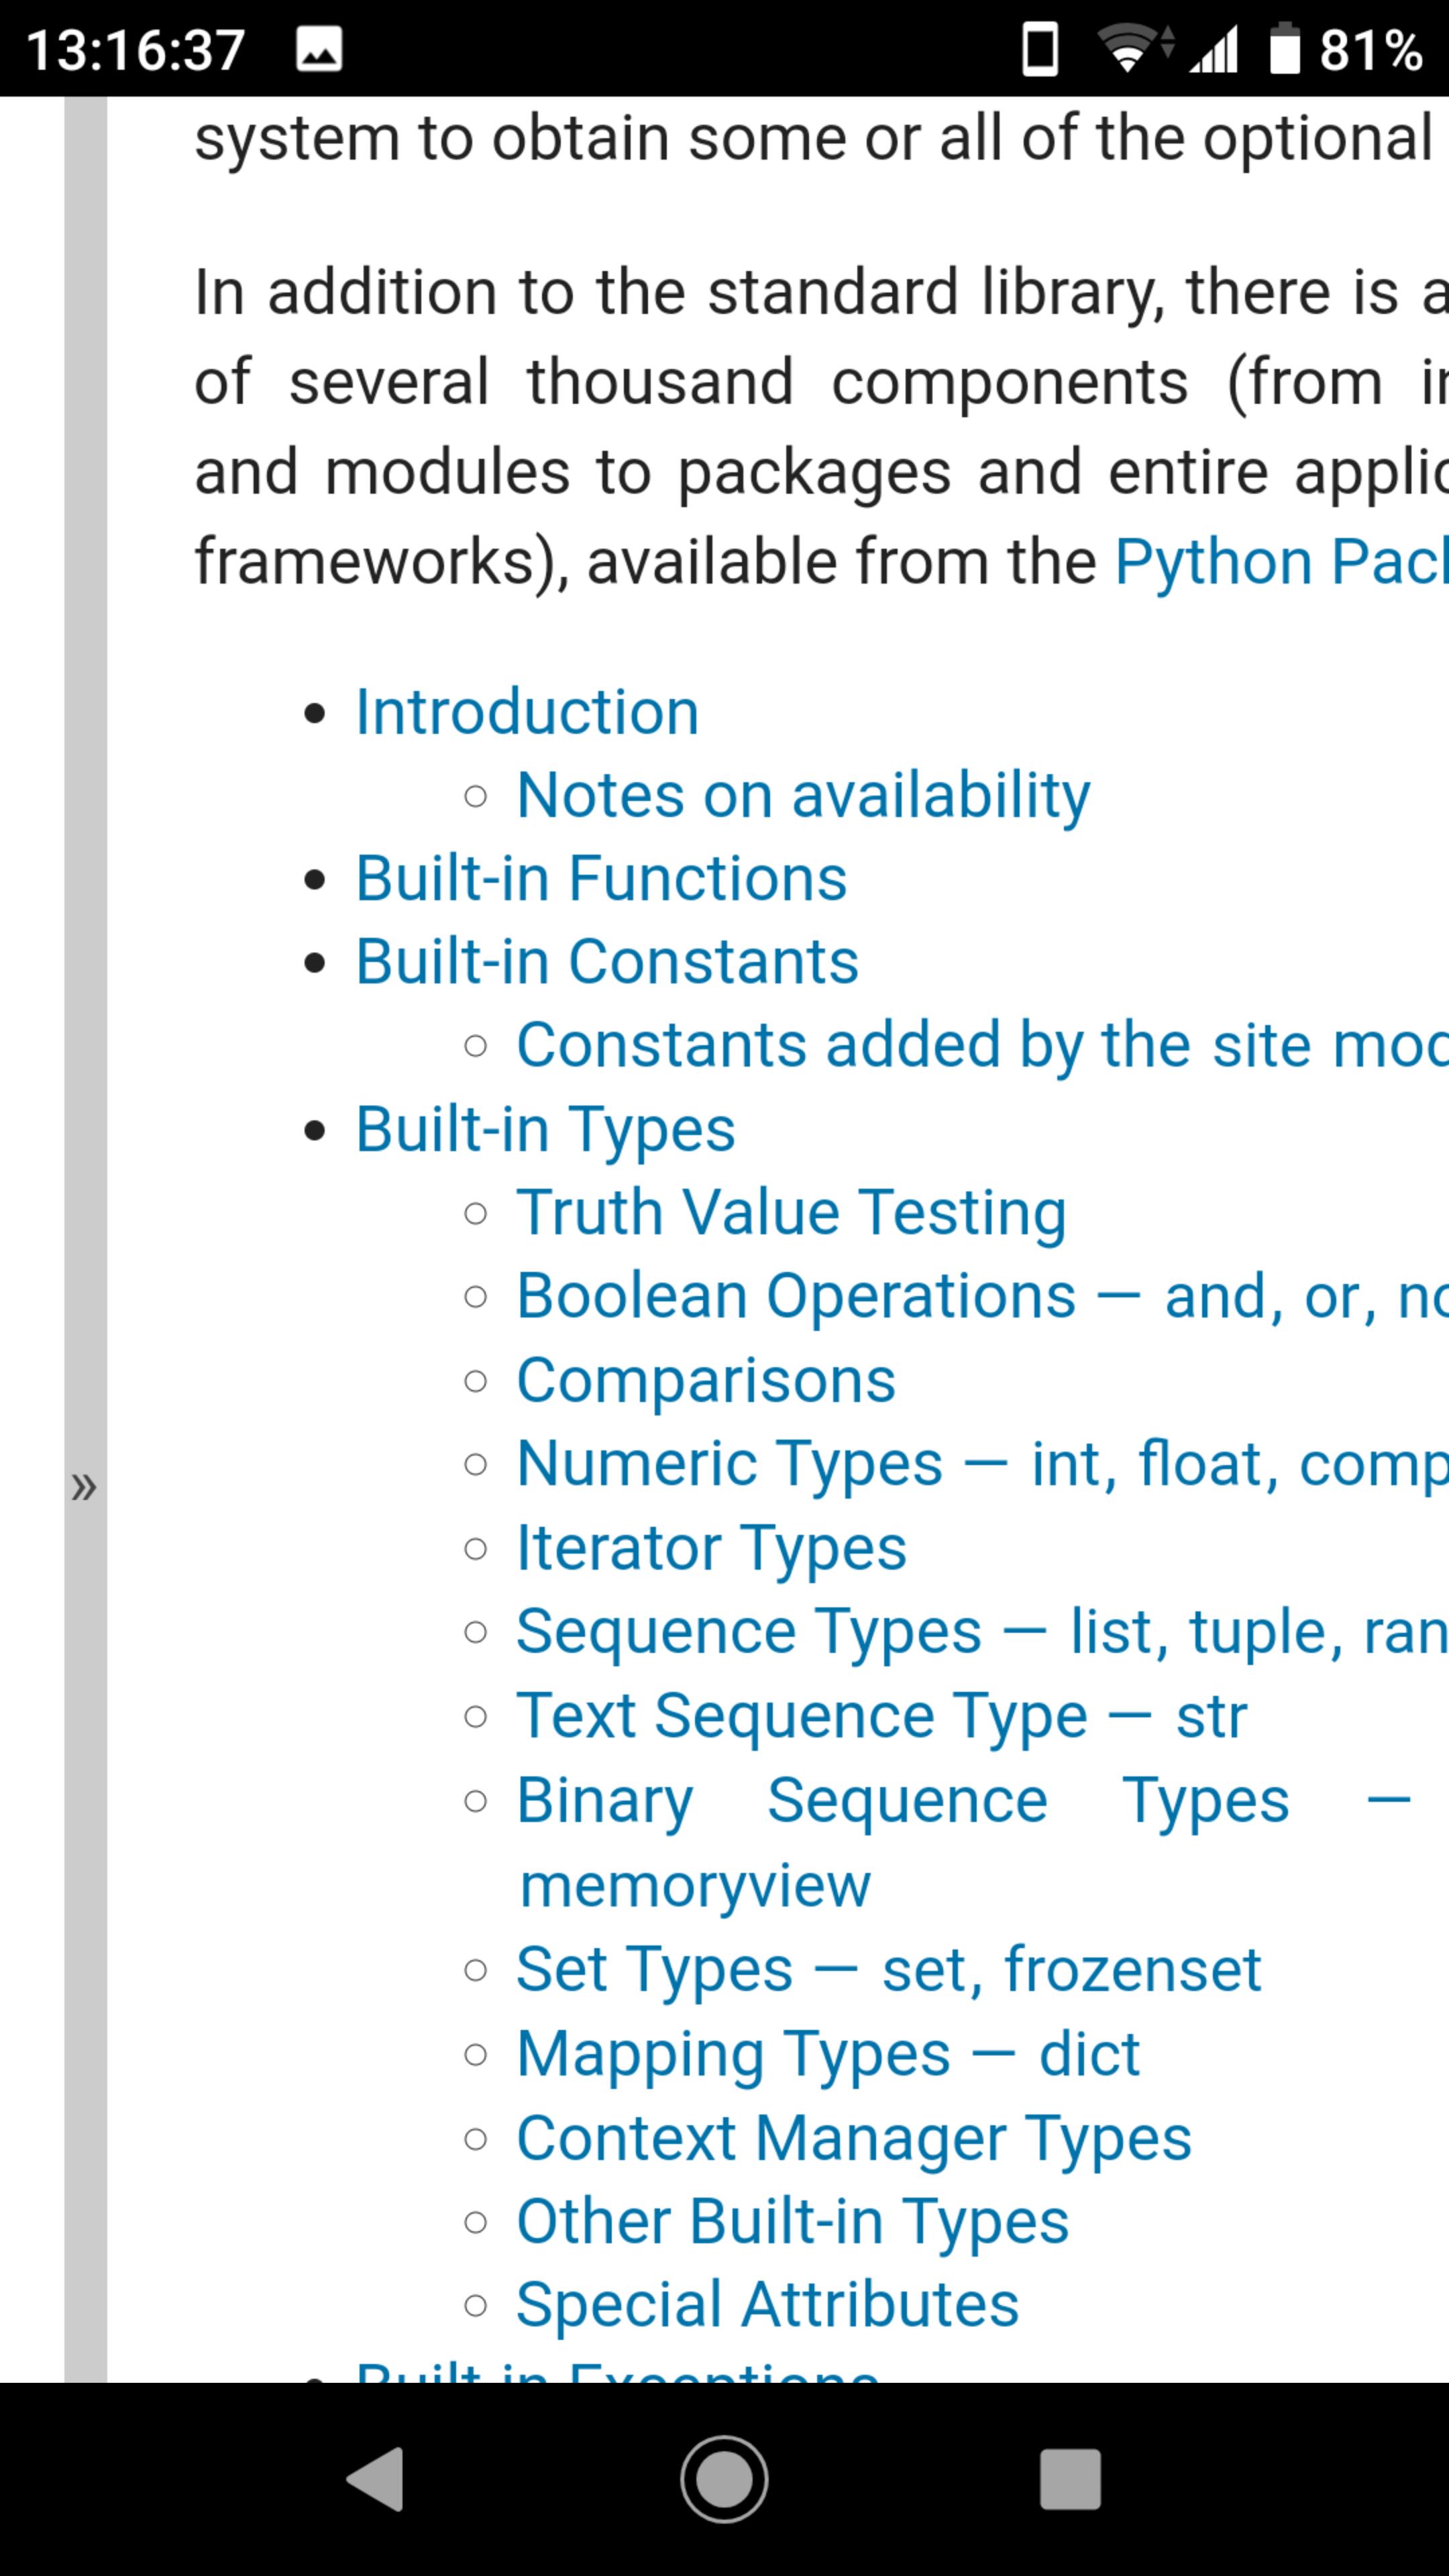Tap the Wi-Fi status icon
This screenshot has height=2576, width=1449.
click(x=1128, y=49)
